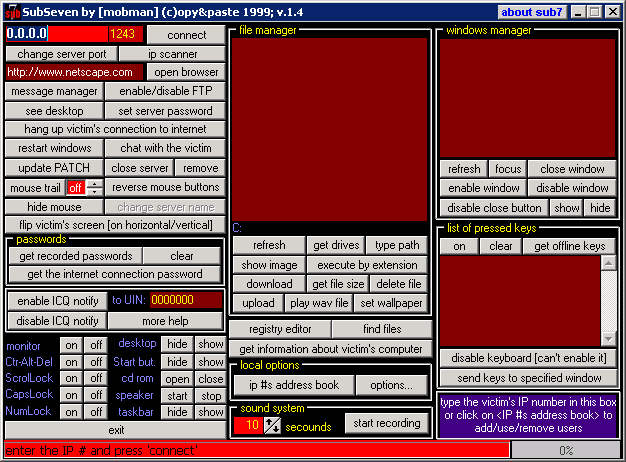Select the port number field showing 1243
The height and width of the screenshot is (462, 626).
pos(122,34)
